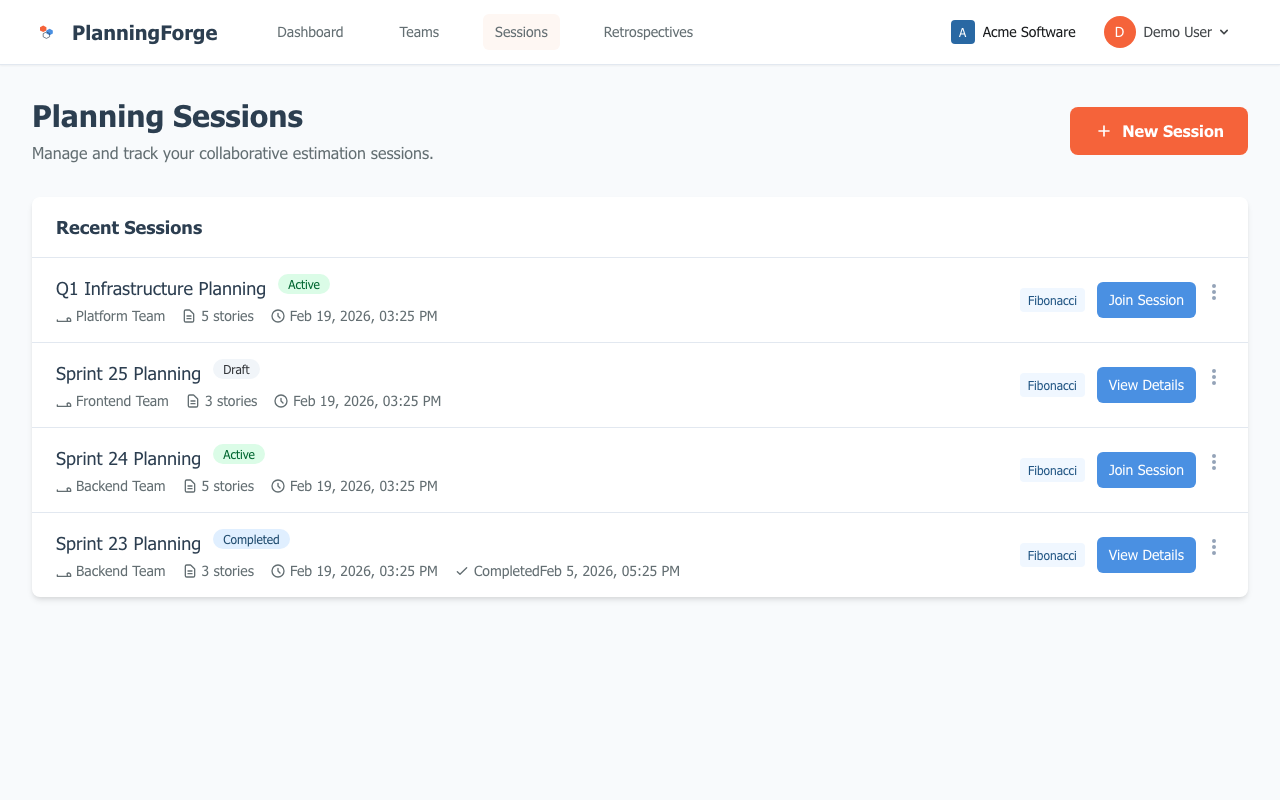Select the team icon next to Platform Team
This screenshot has width=1280, height=800.
click(63, 316)
